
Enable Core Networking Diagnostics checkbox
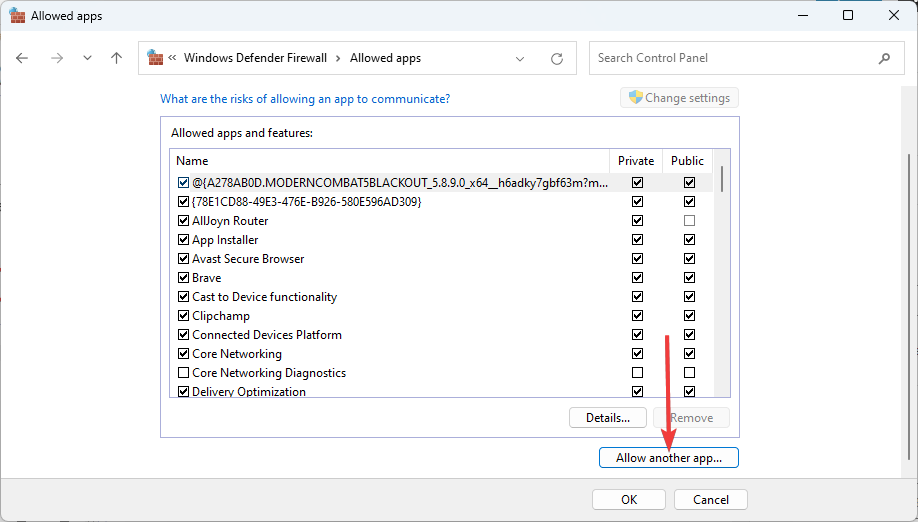pos(183,373)
